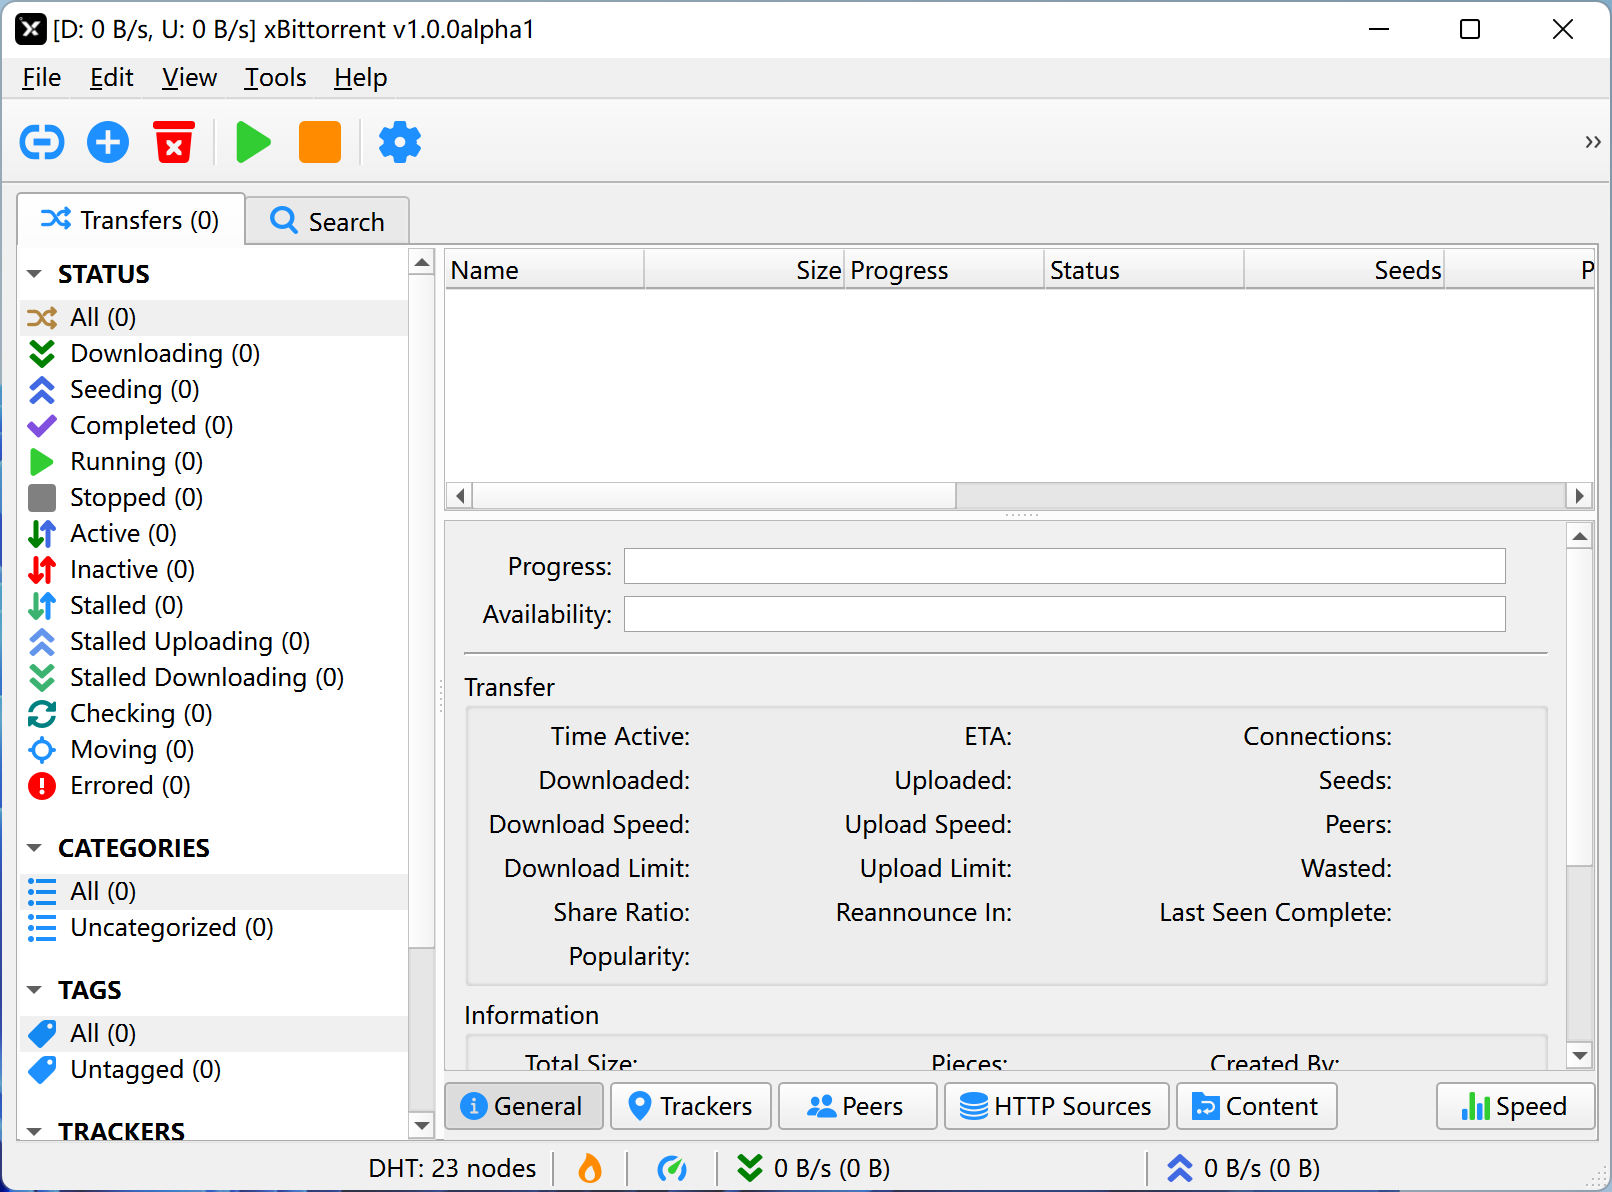Click the Speed graph button
This screenshot has width=1612, height=1192.
pyautogui.click(x=1515, y=1106)
